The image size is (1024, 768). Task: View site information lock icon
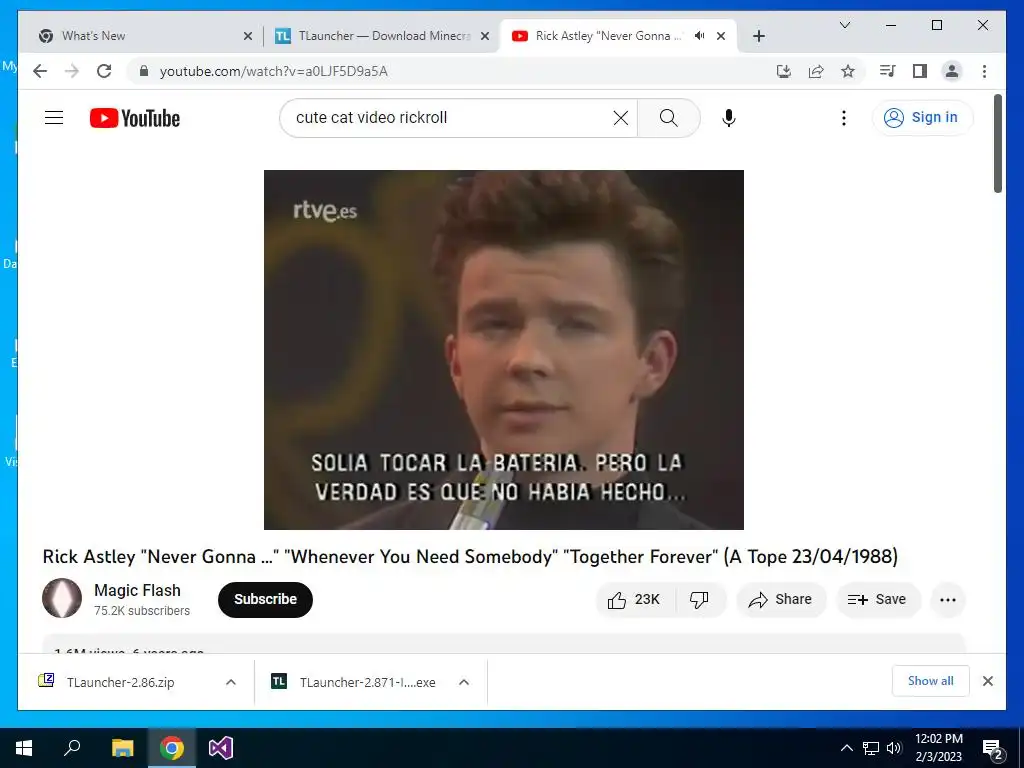[144, 71]
